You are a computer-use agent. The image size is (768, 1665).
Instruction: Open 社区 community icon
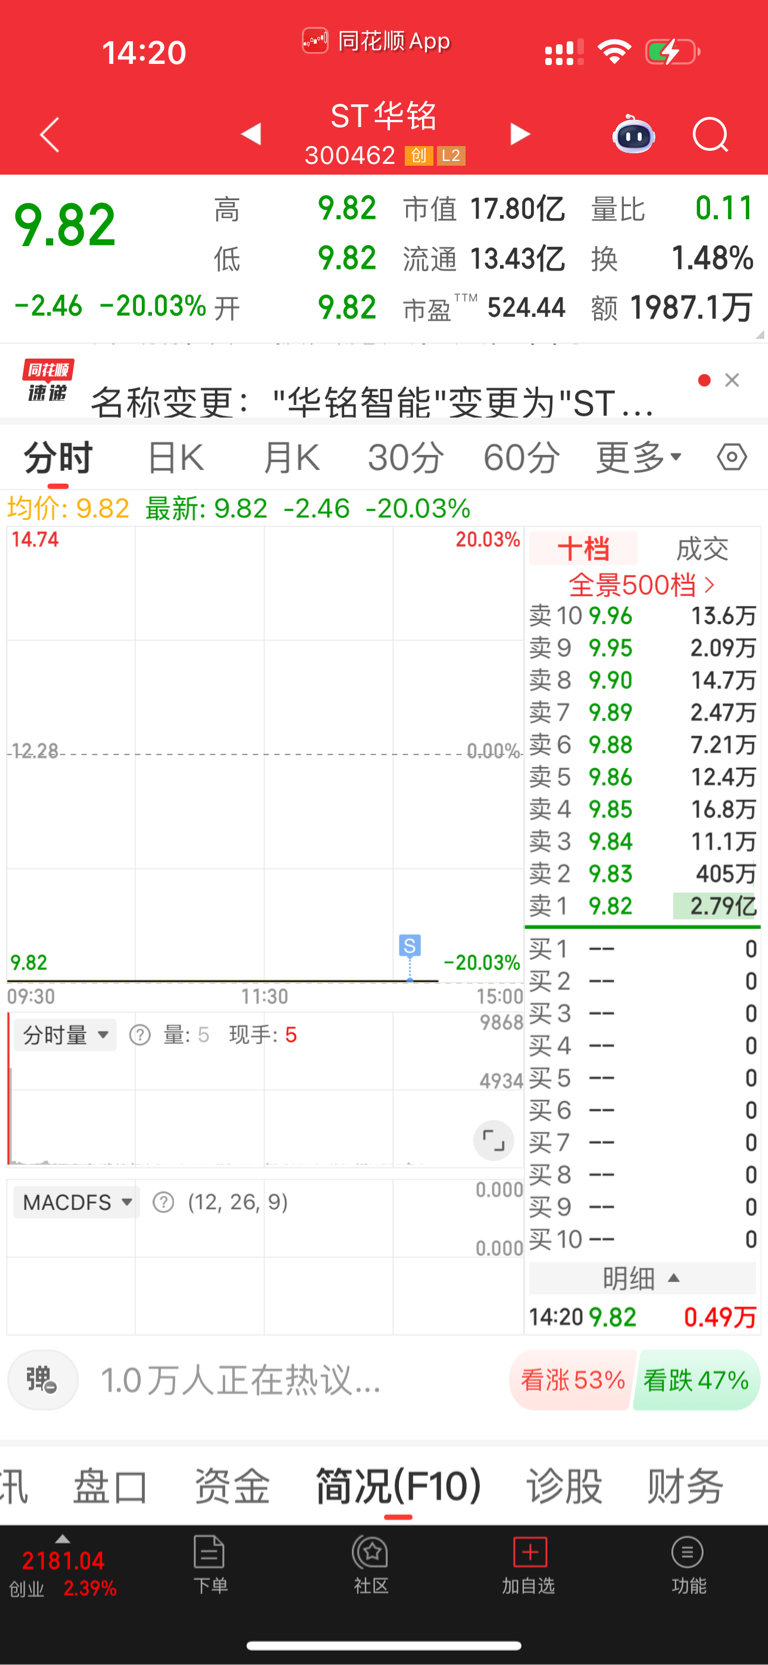[x=371, y=1565]
